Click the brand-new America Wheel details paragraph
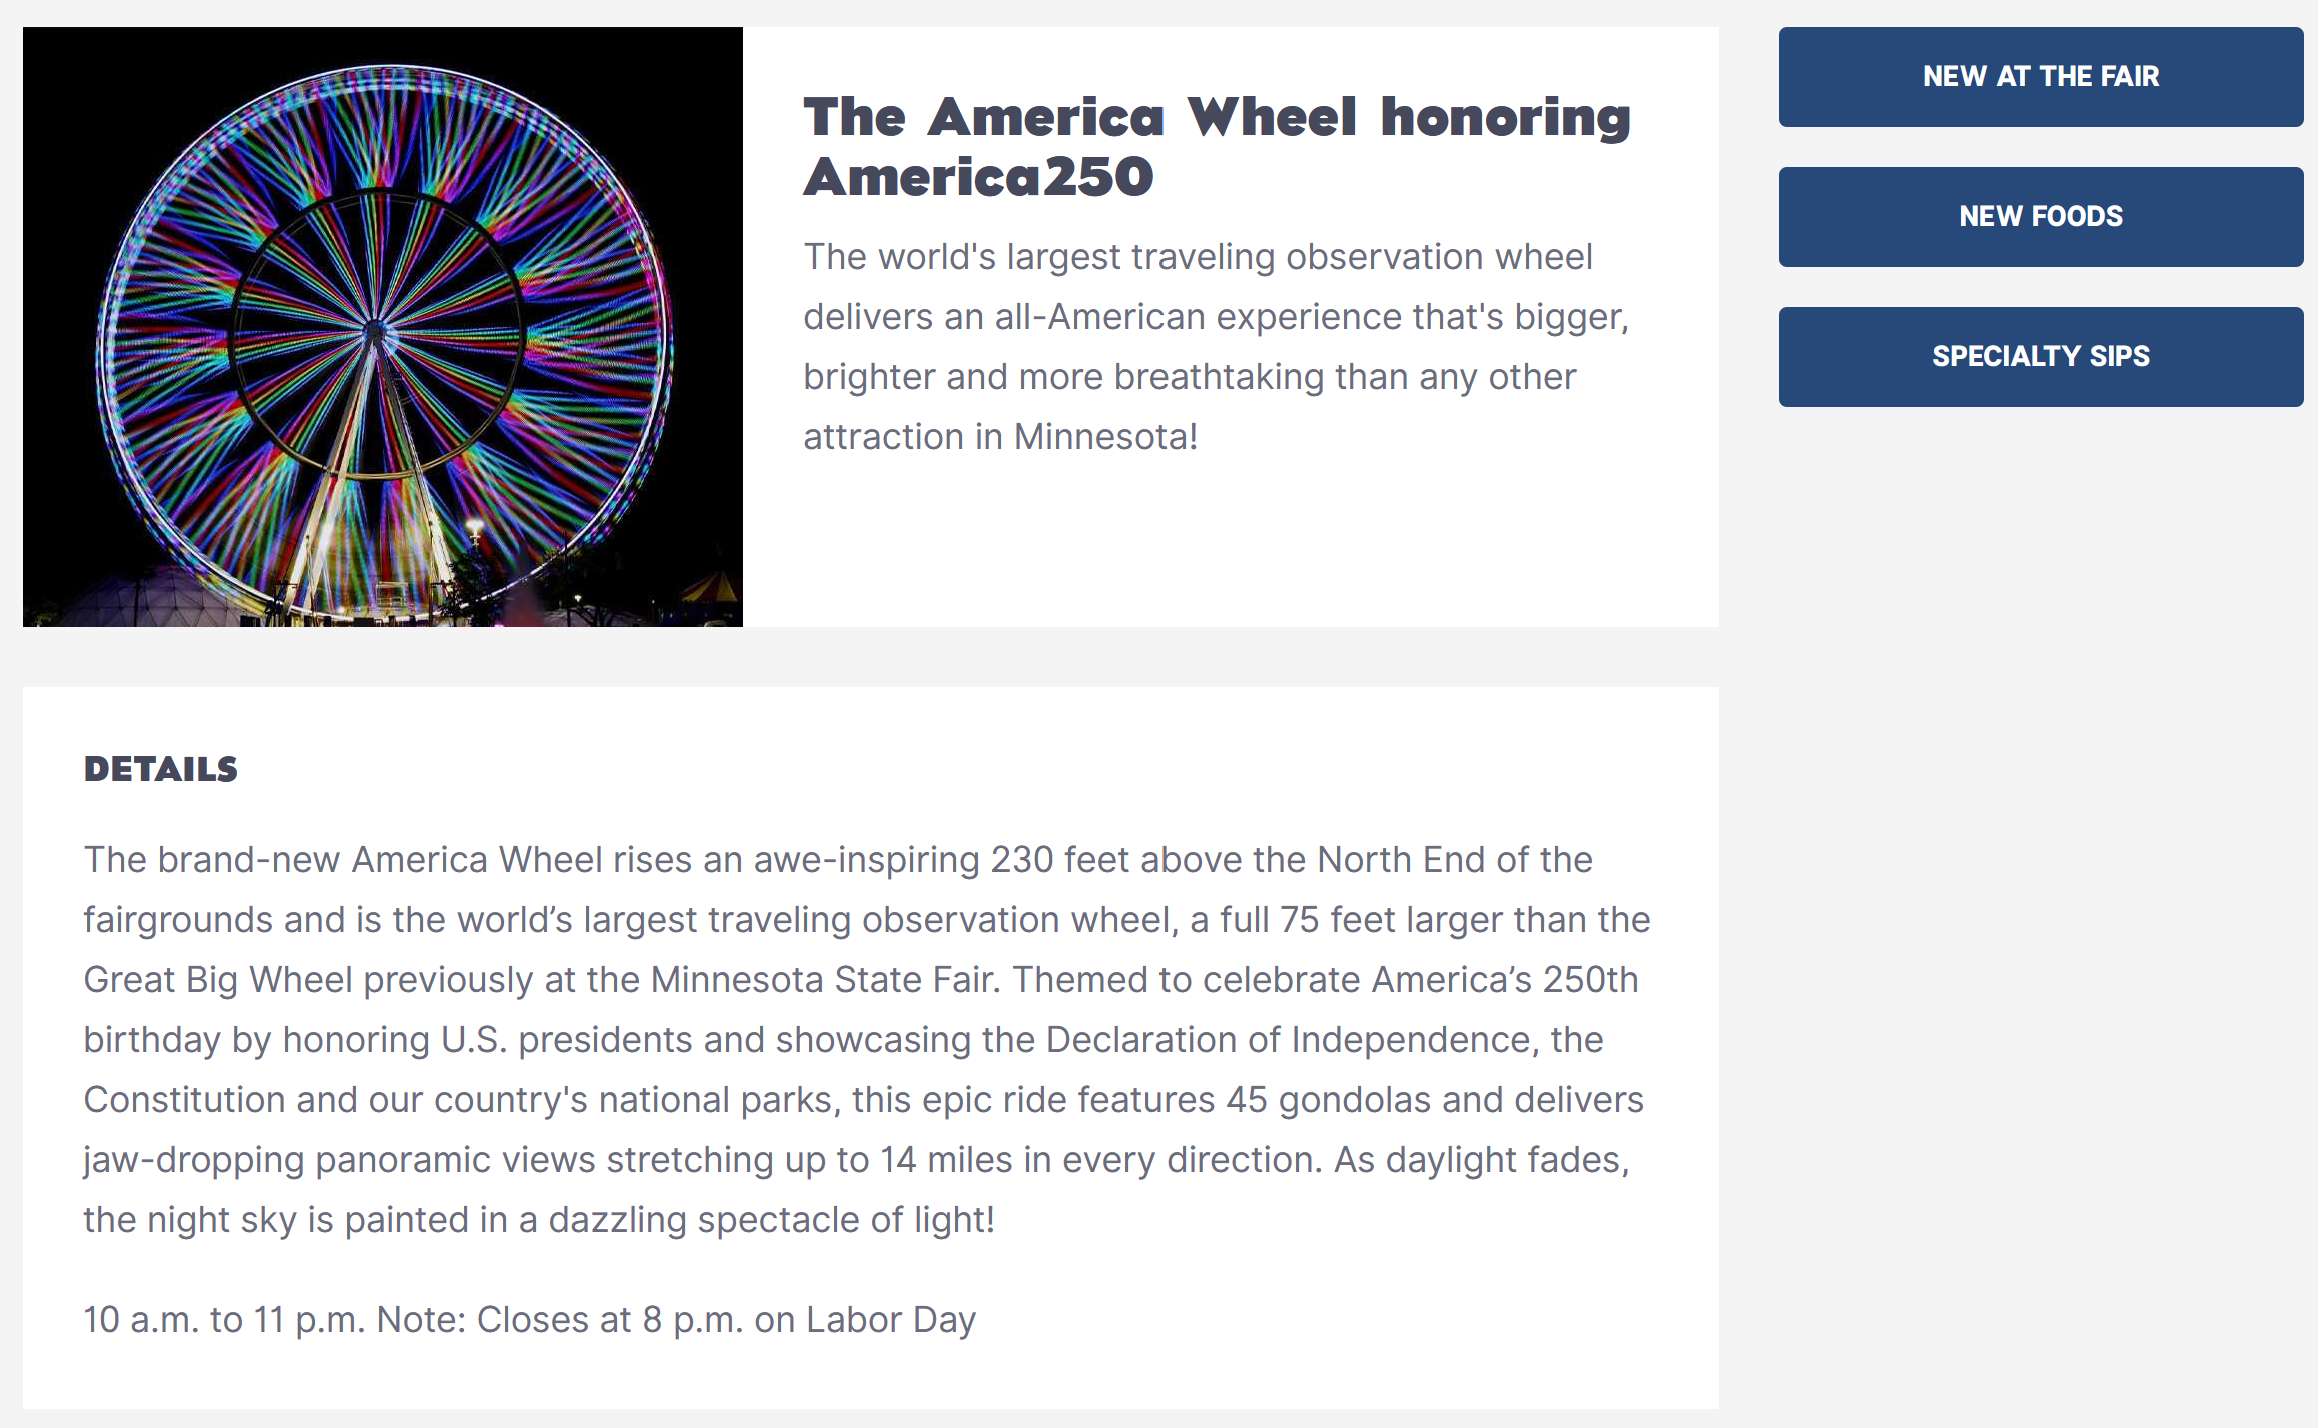 (867, 1039)
